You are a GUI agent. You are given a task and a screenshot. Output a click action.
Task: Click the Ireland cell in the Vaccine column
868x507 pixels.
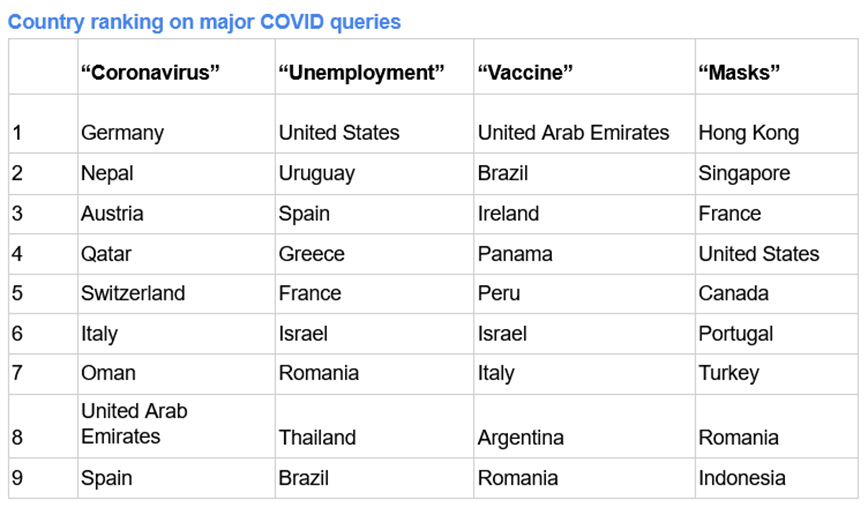click(x=508, y=214)
